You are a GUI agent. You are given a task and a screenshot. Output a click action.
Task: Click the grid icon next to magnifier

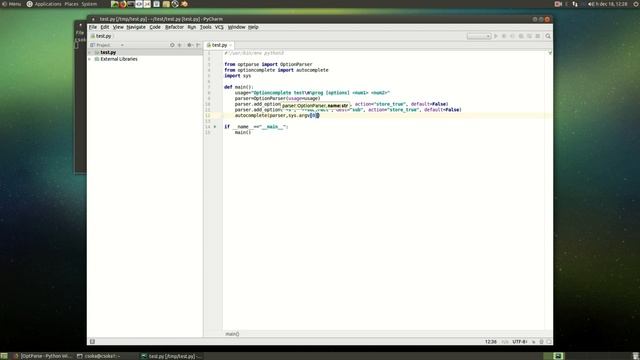[x=538, y=36]
